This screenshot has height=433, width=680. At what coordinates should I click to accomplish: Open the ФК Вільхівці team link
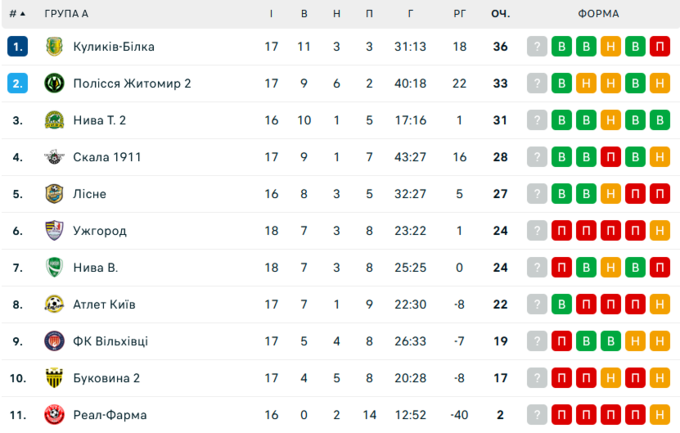110,341
